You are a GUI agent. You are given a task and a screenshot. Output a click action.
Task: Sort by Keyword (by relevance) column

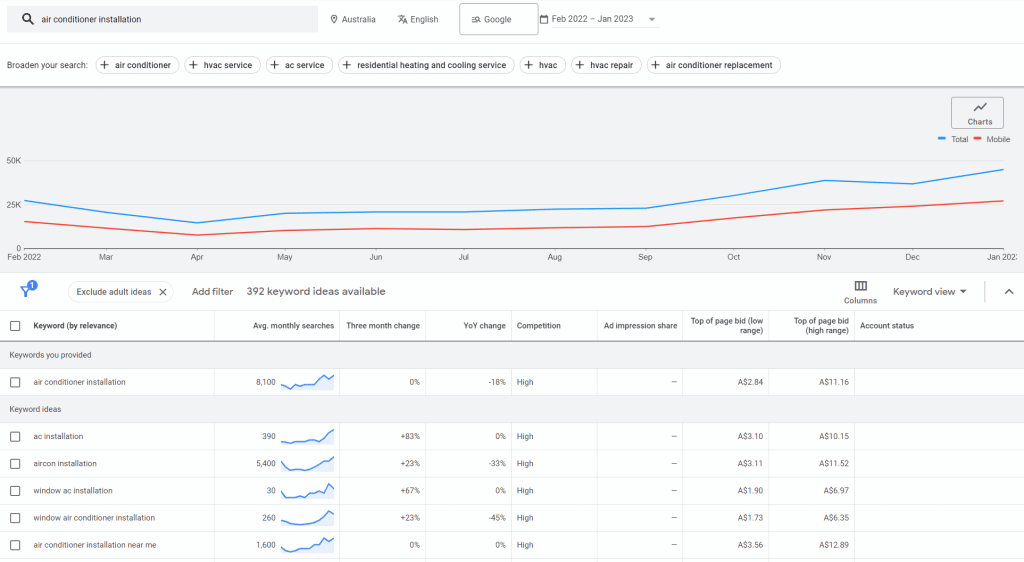(x=75, y=326)
